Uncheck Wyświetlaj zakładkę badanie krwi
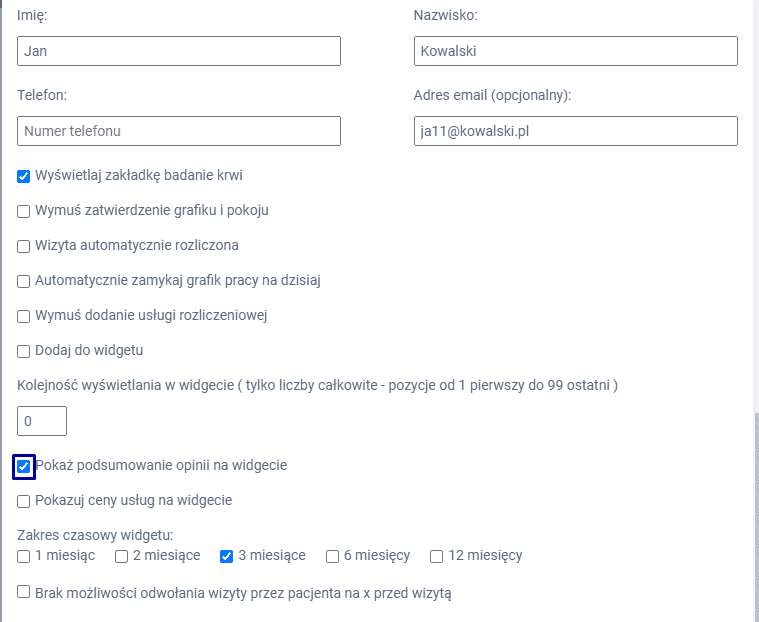Viewport: 759px width, 622px height. coord(24,176)
